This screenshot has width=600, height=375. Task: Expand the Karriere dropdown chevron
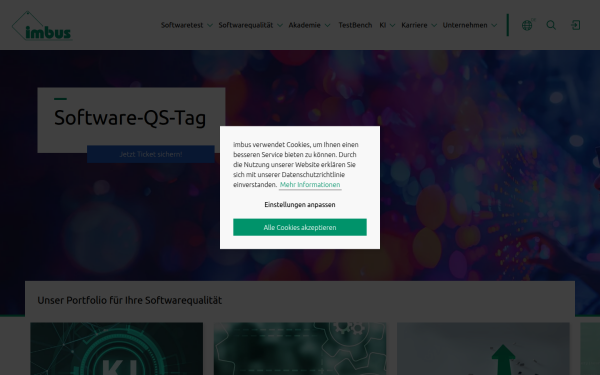coord(434,25)
